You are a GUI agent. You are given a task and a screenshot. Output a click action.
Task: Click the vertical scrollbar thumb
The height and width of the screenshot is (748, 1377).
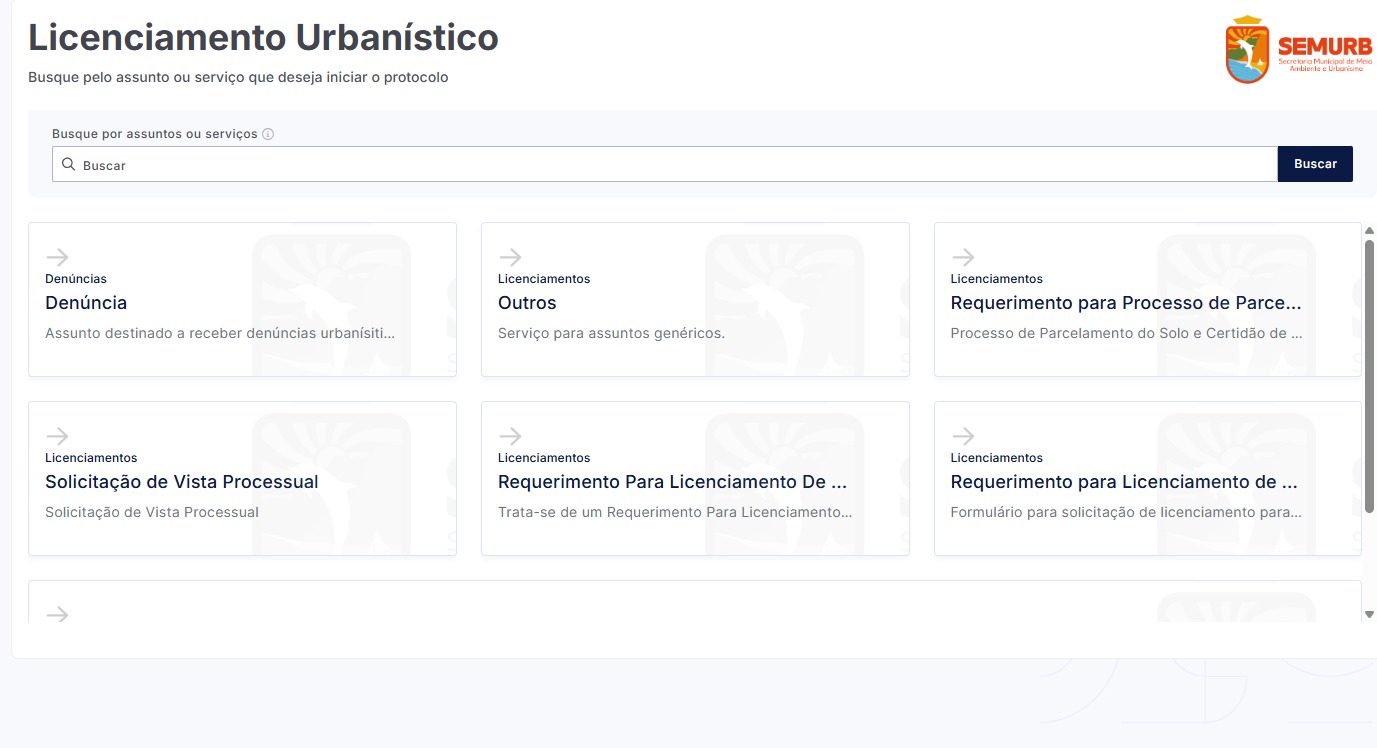(x=1370, y=376)
